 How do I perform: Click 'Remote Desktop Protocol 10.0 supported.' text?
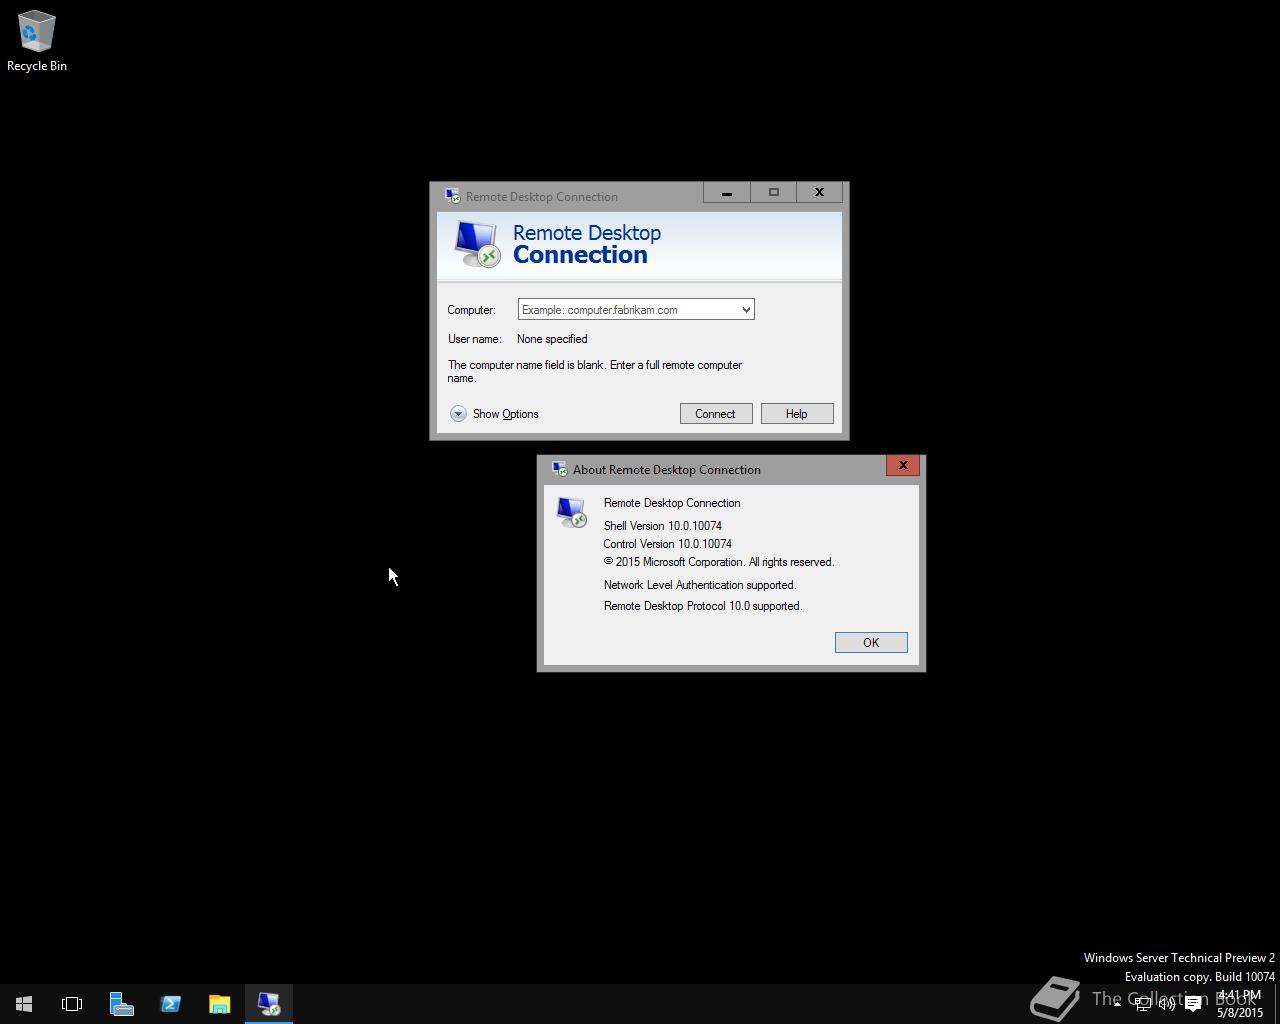pyautogui.click(x=703, y=606)
